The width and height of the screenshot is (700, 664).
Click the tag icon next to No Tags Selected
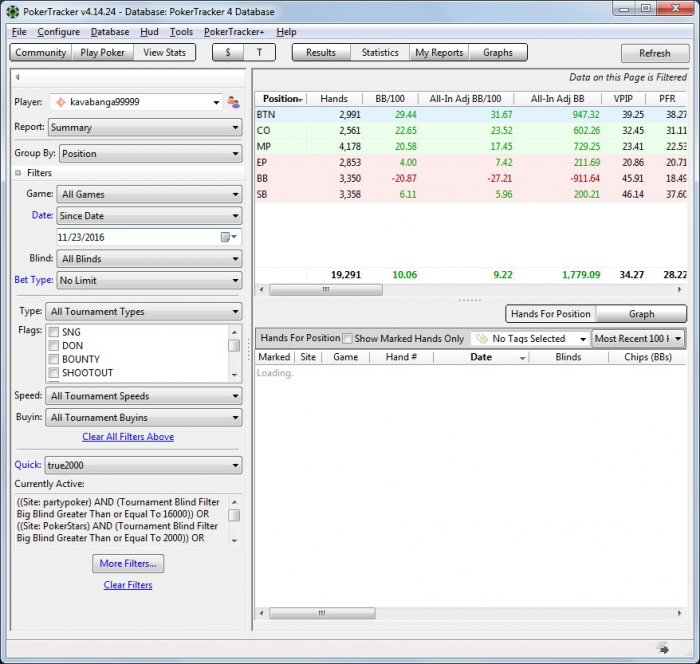click(481, 339)
